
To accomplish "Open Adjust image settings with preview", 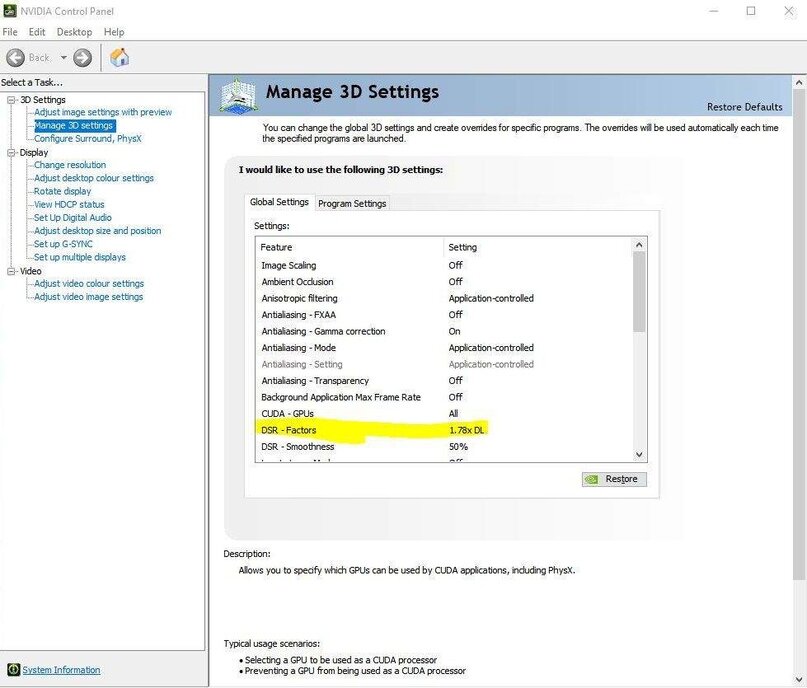I will (x=103, y=112).
